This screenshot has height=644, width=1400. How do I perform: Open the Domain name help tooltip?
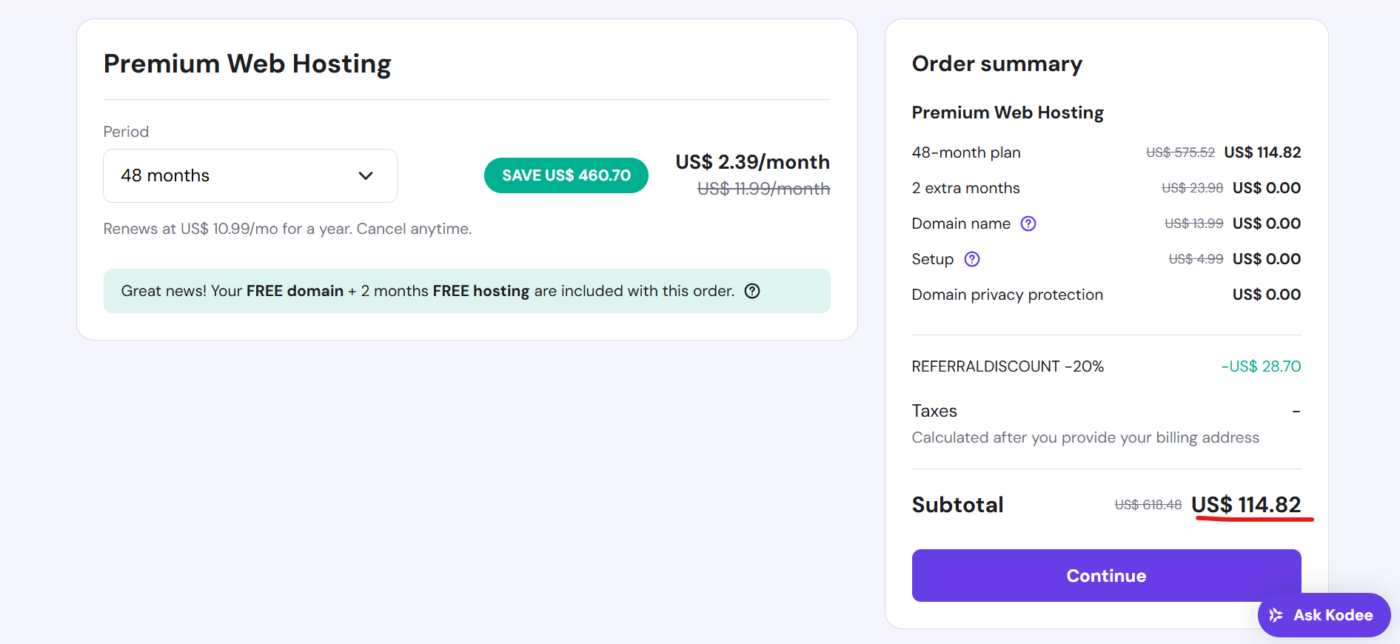tap(1028, 223)
